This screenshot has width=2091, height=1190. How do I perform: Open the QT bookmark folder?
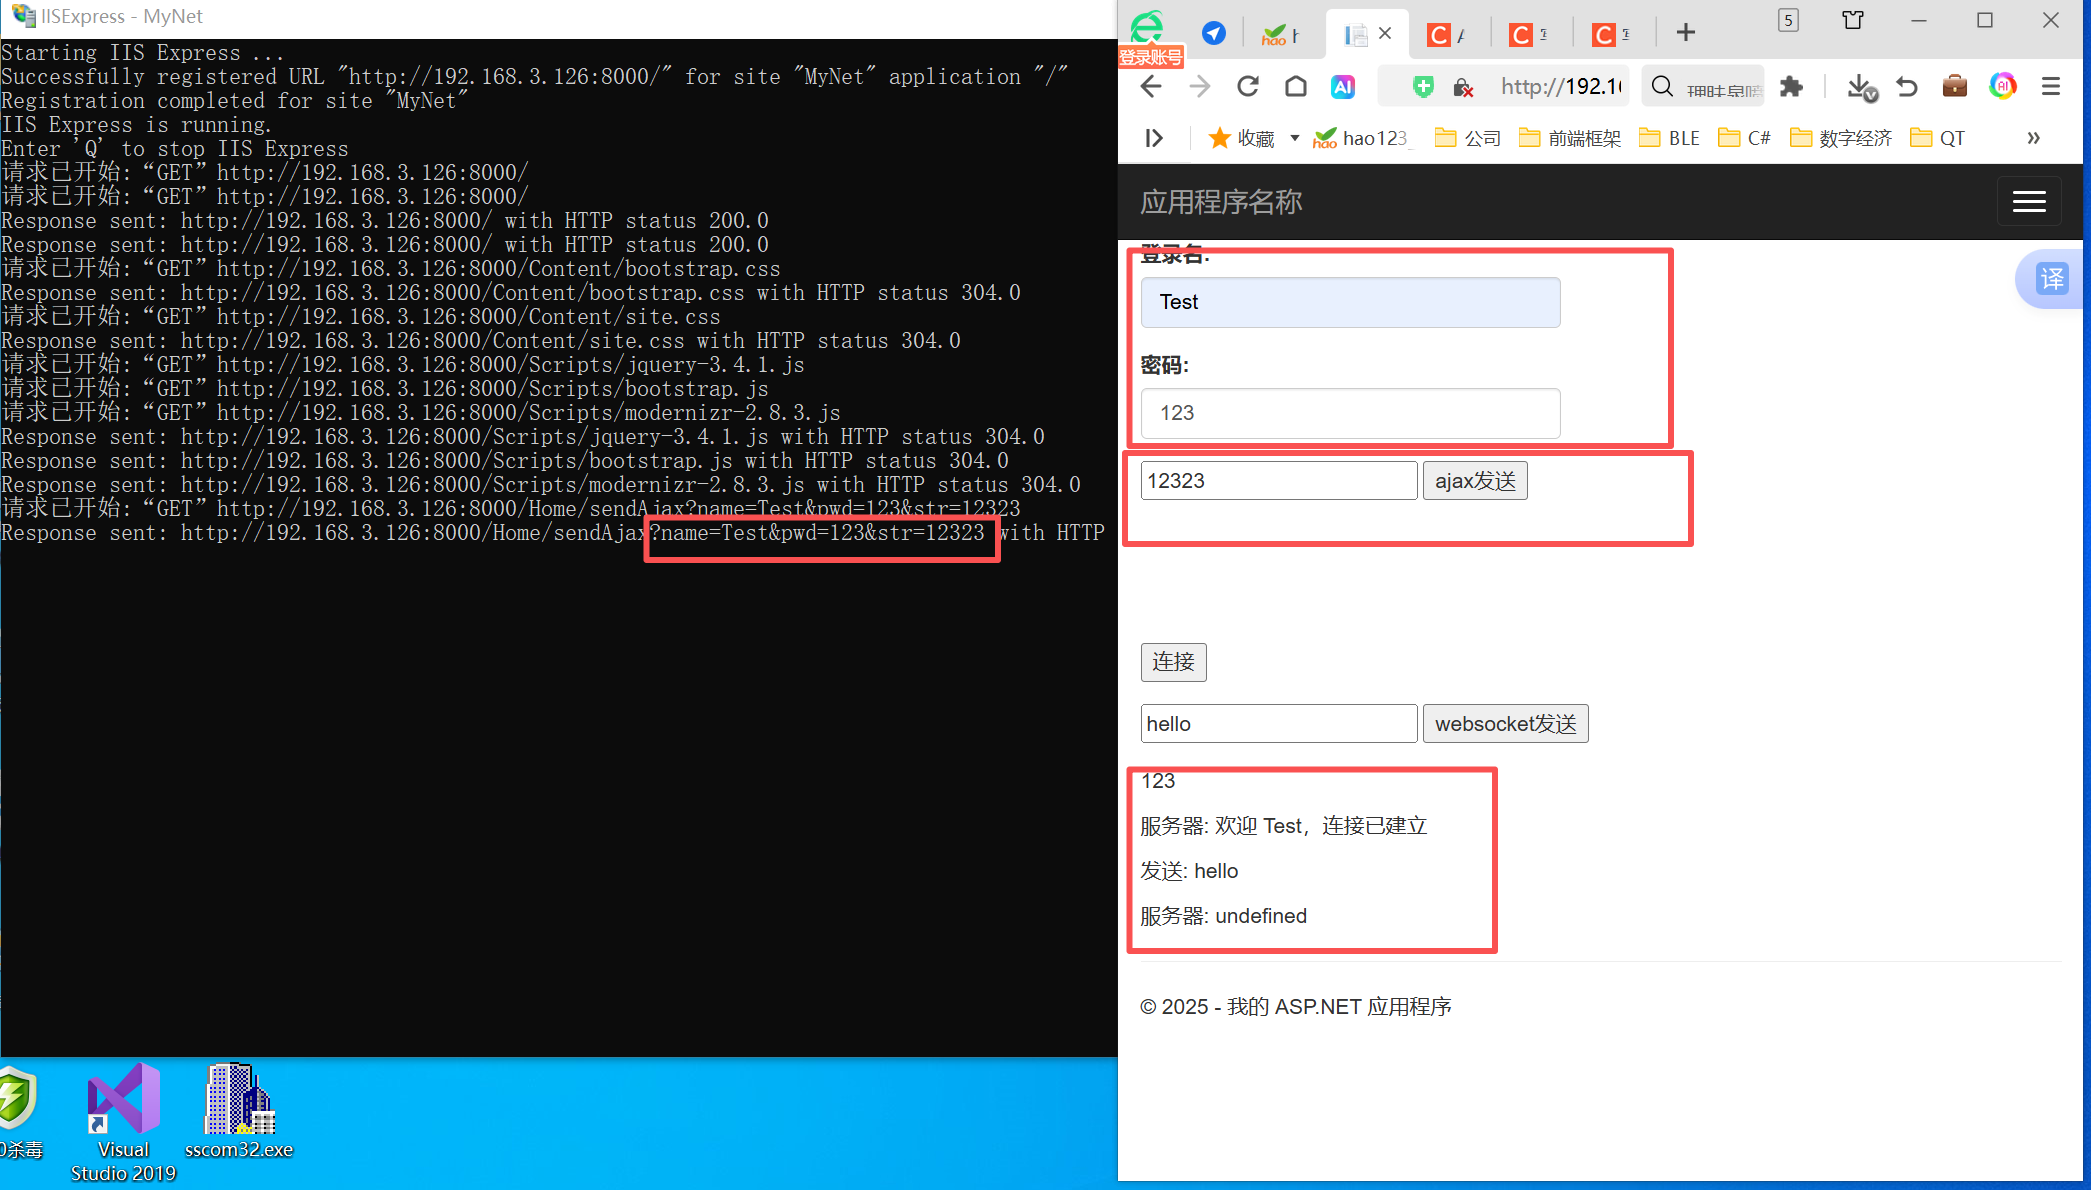[x=1938, y=138]
